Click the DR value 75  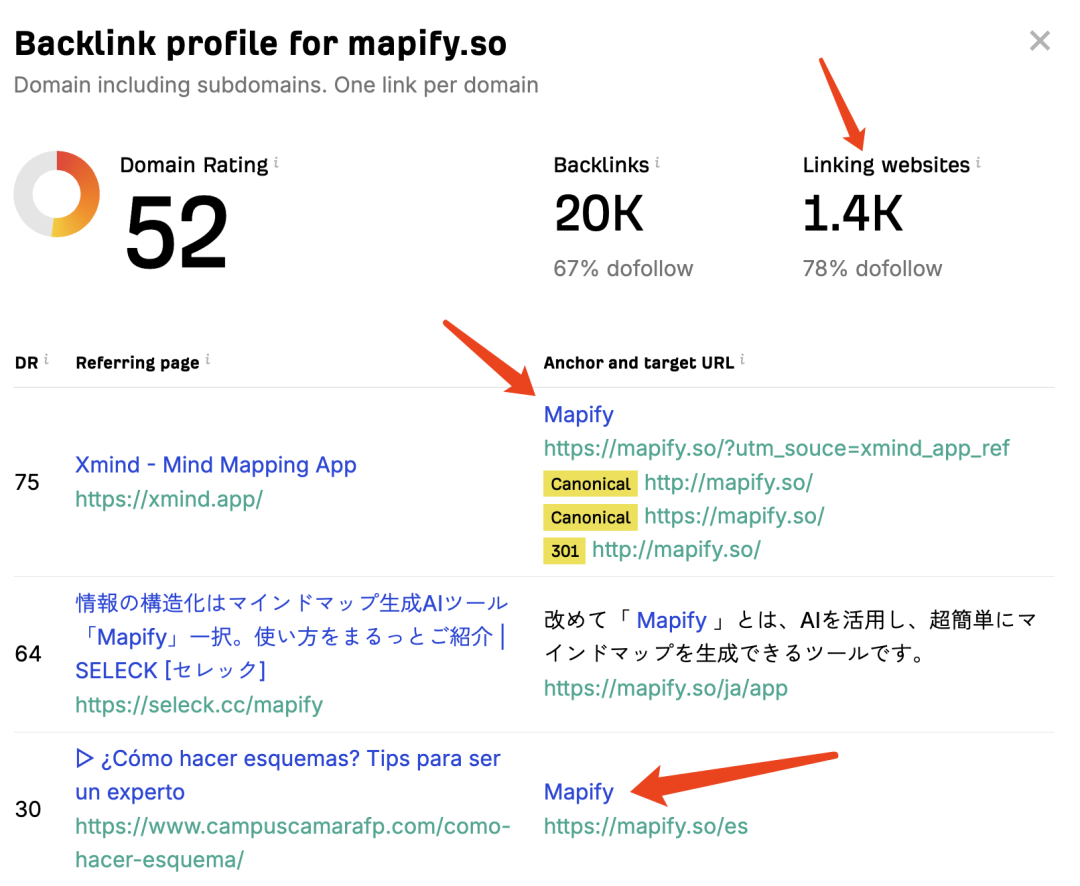click(27, 482)
